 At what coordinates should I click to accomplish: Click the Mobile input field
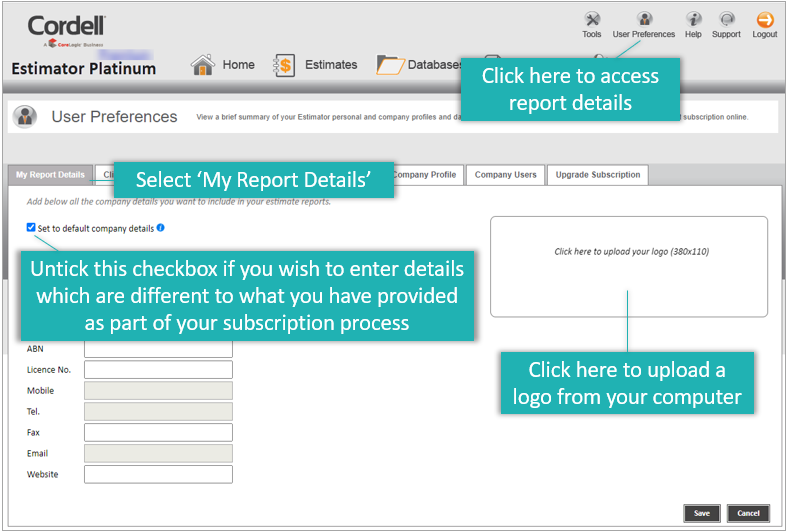point(158,391)
